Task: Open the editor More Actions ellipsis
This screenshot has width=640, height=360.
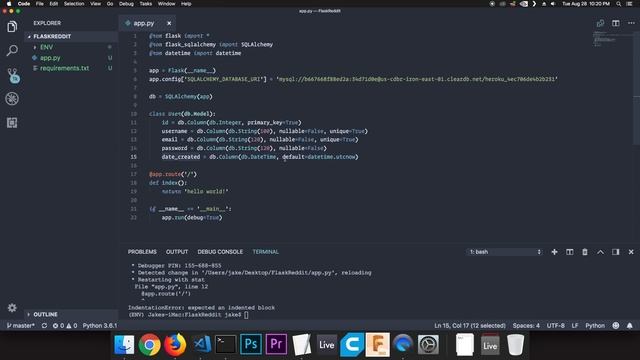Action: point(631,23)
